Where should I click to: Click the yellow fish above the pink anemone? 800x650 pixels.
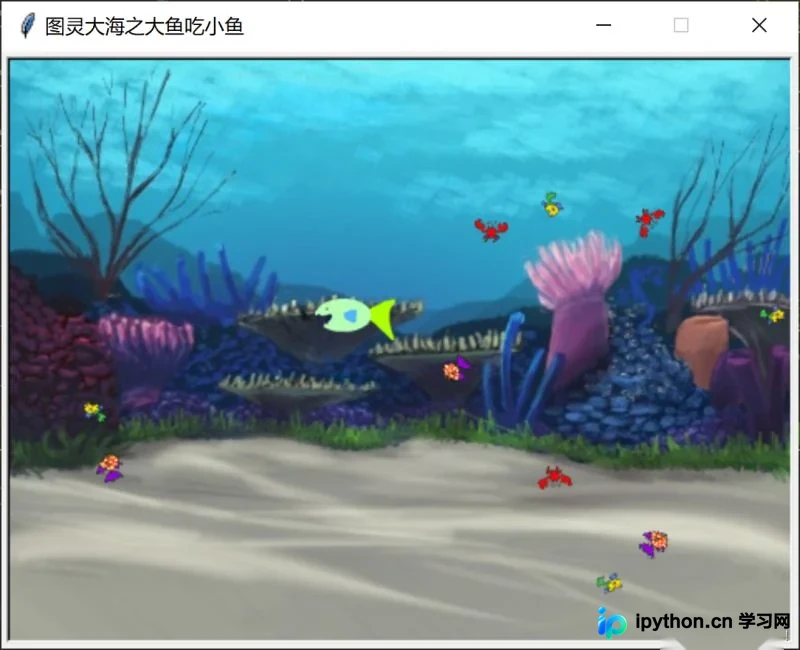[552, 205]
